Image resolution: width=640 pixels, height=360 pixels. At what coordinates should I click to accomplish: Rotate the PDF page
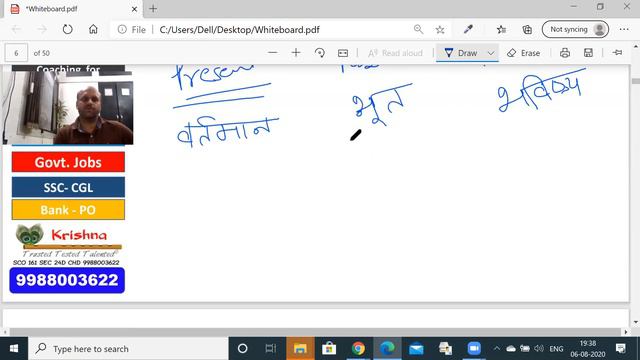[x=320, y=53]
